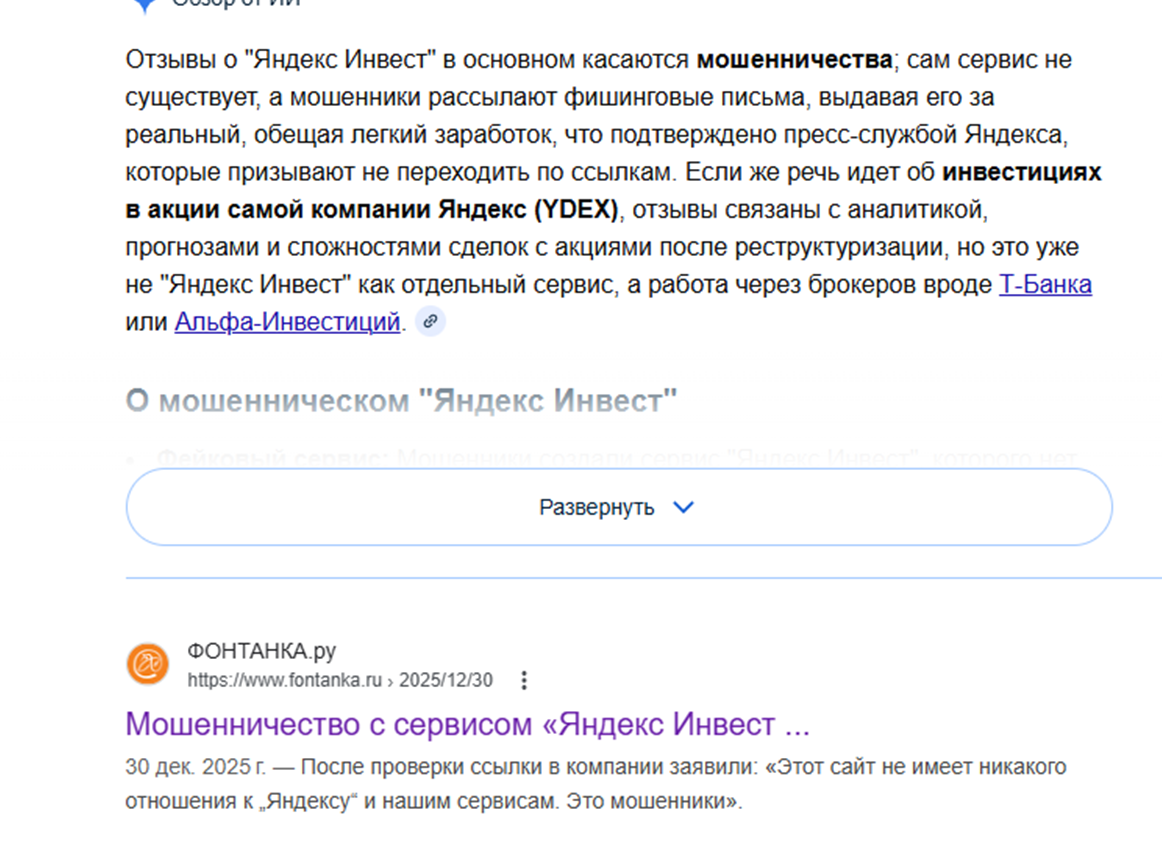Click bold text «в акции самой компании Яндекс (YDEX)»
This screenshot has height=847, width=1162.
click(372, 210)
